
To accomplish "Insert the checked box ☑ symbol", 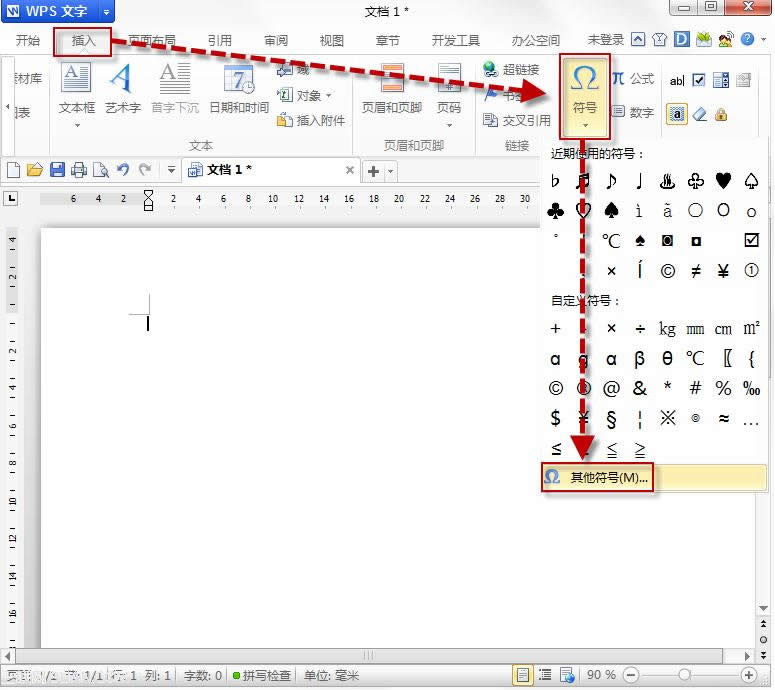I will tap(752, 241).
